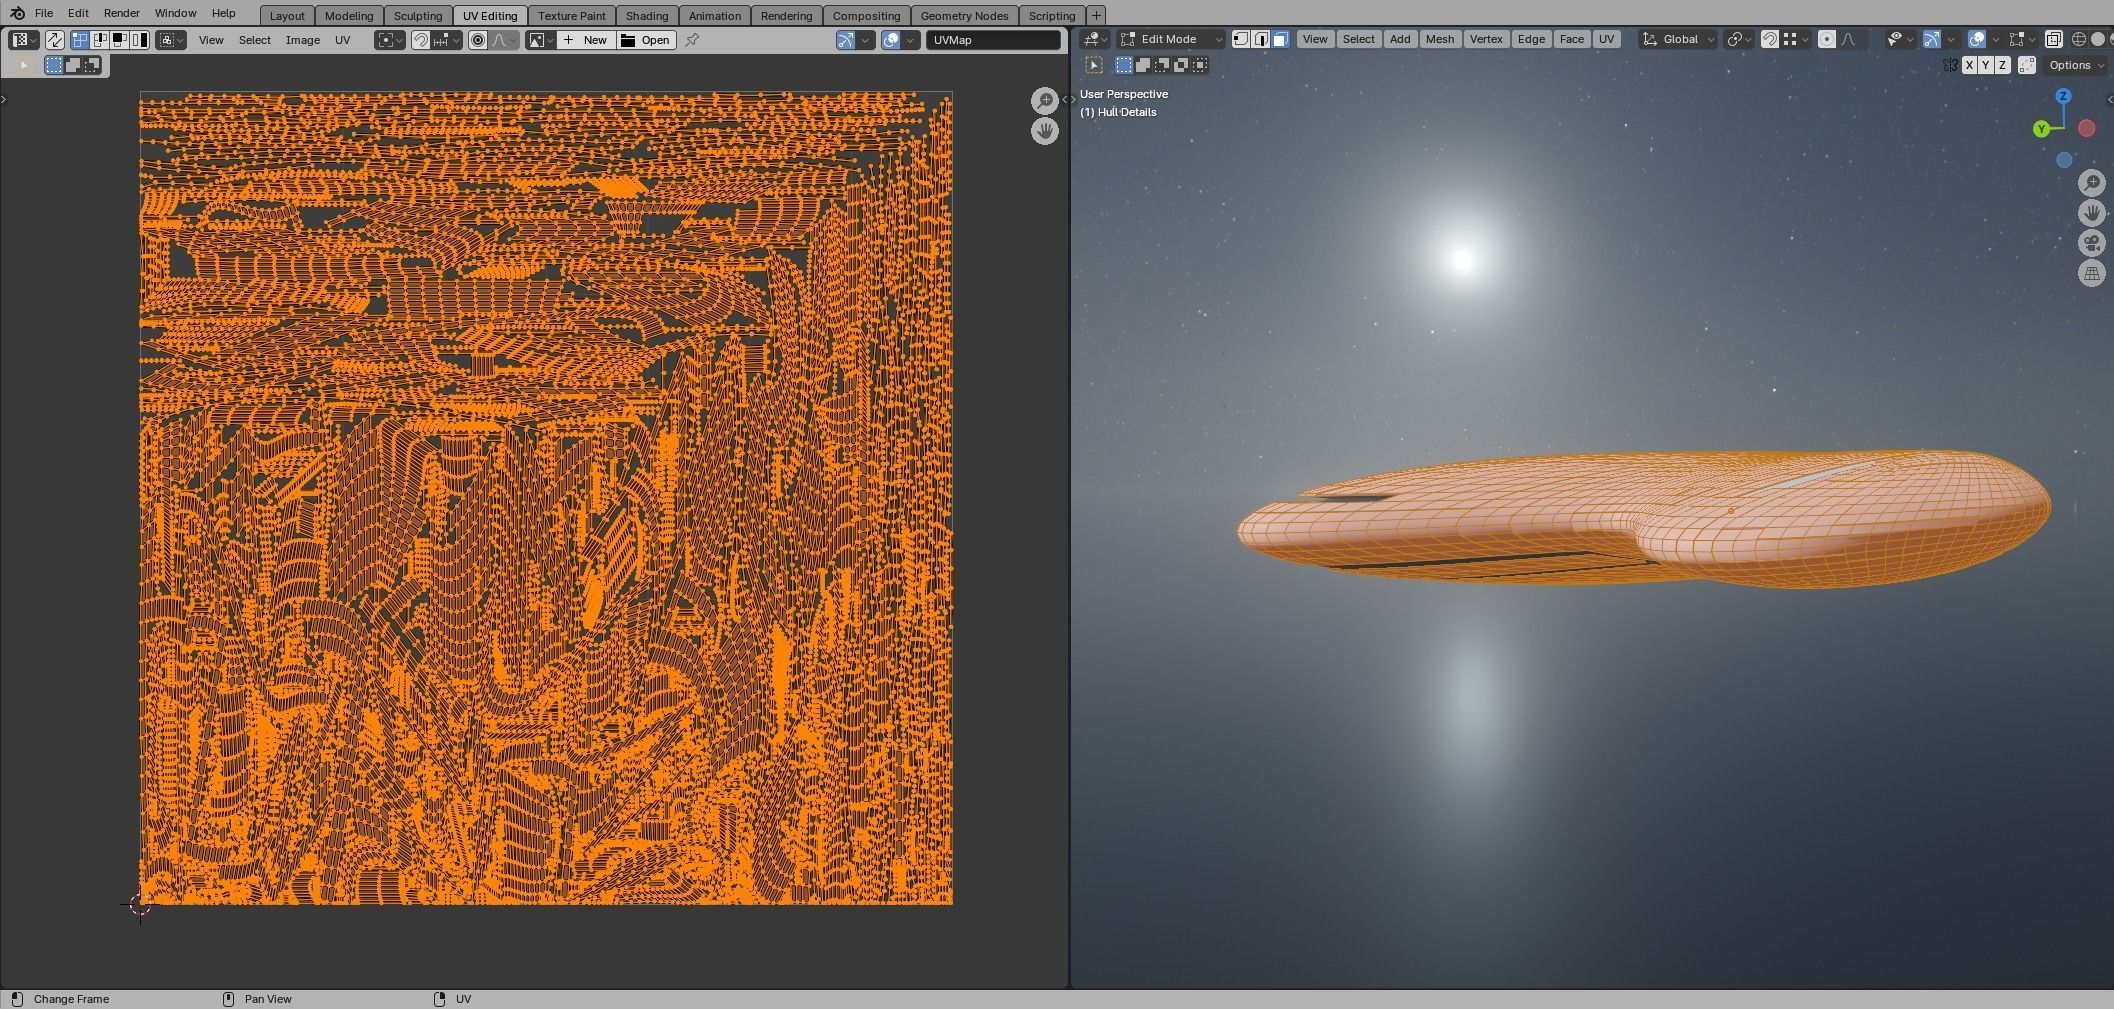This screenshot has width=2114, height=1009.
Task: Open the UV editor View menu
Action: (x=211, y=40)
